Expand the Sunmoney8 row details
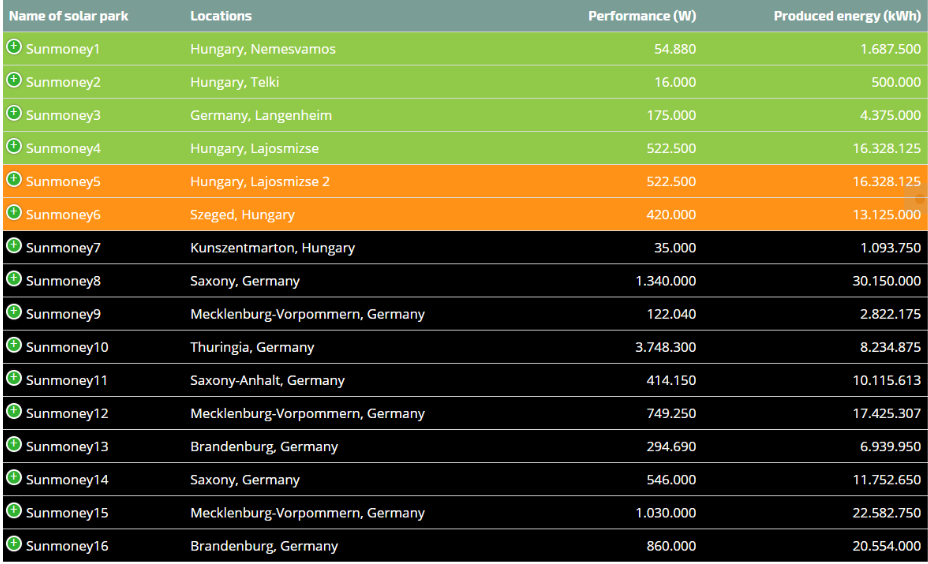This screenshot has width=928, height=564. click(14, 279)
